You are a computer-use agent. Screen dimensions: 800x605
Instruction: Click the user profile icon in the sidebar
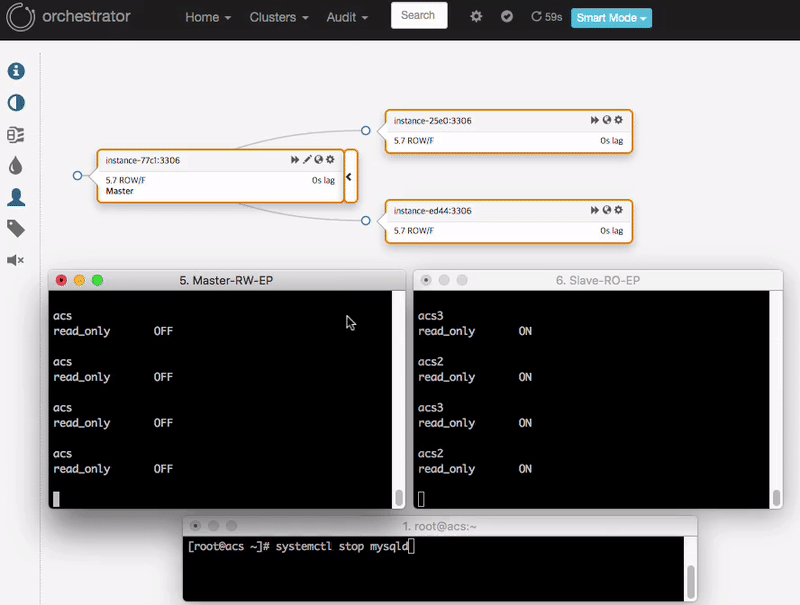point(15,197)
